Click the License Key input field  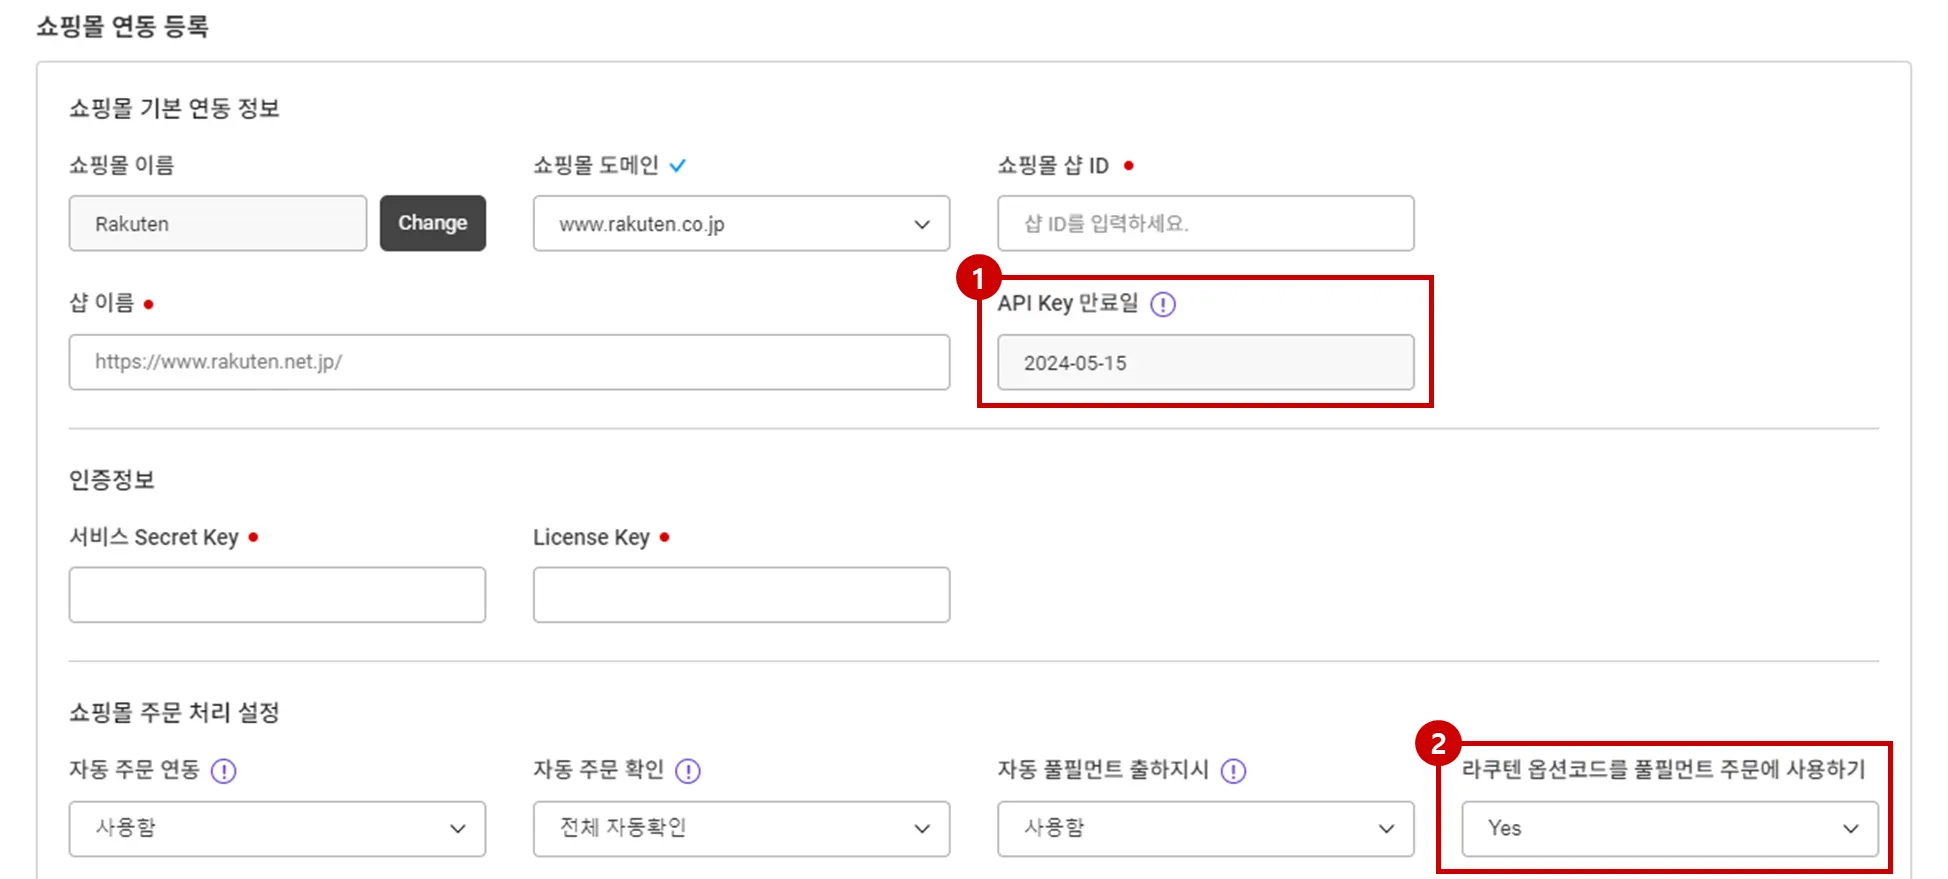click(741, 595)
